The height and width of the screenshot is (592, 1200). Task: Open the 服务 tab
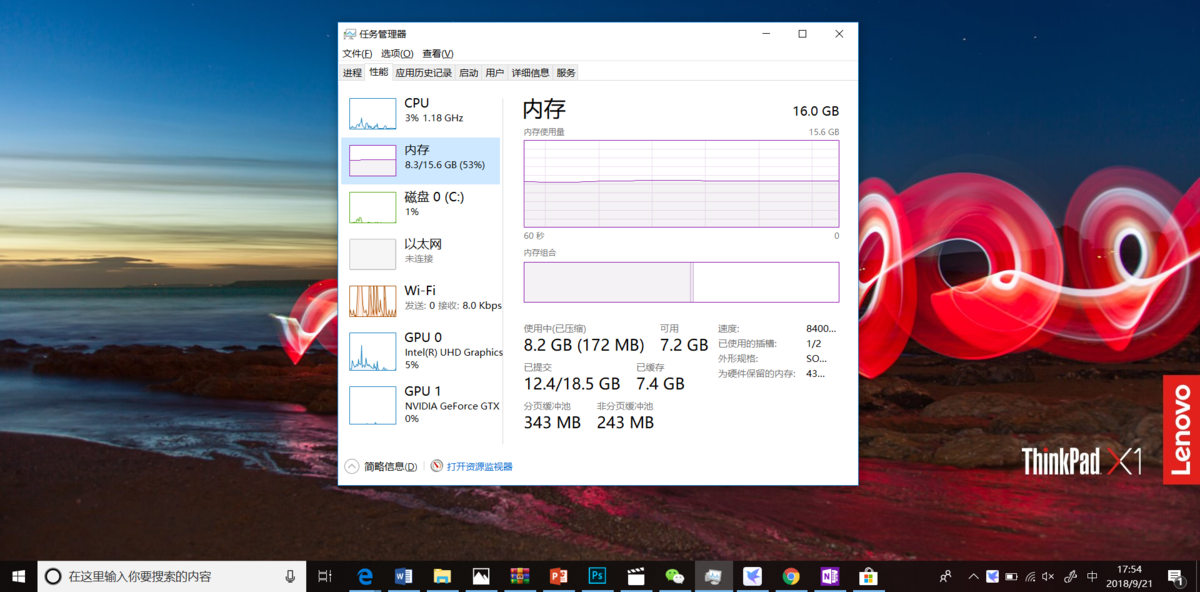[566, 73]
